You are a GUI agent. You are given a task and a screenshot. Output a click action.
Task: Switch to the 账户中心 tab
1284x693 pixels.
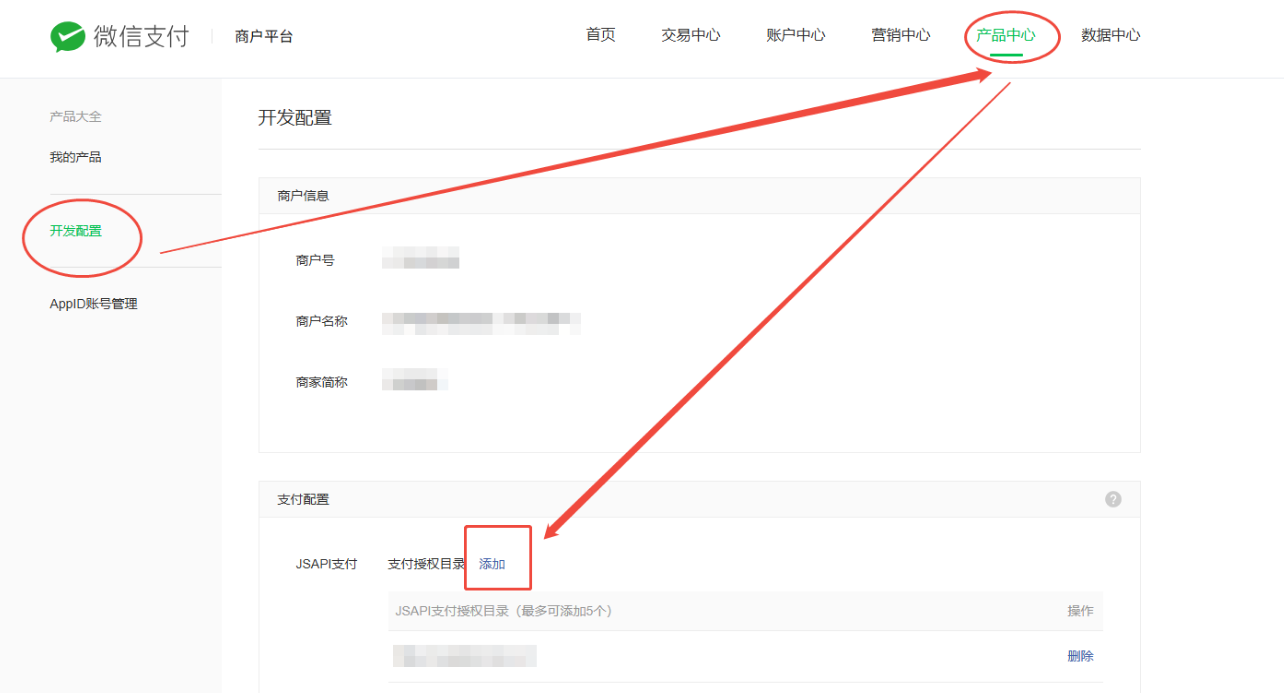pyautogui.click(x=795, y=35)
